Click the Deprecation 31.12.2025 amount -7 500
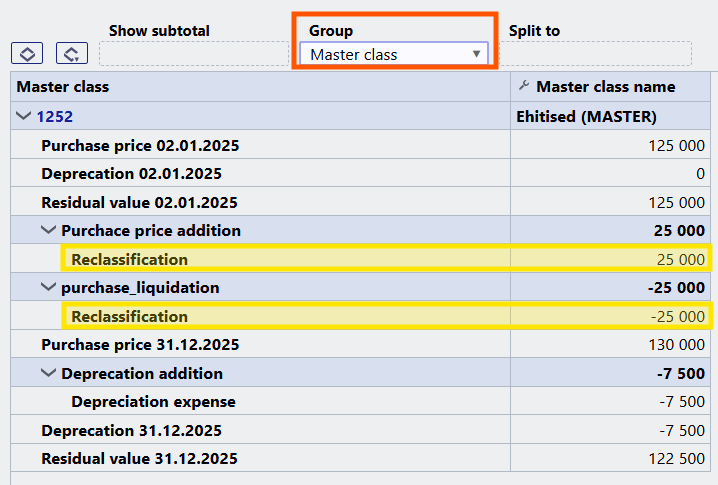The width and height of the screenshot is (718, 485). point(681,430)
